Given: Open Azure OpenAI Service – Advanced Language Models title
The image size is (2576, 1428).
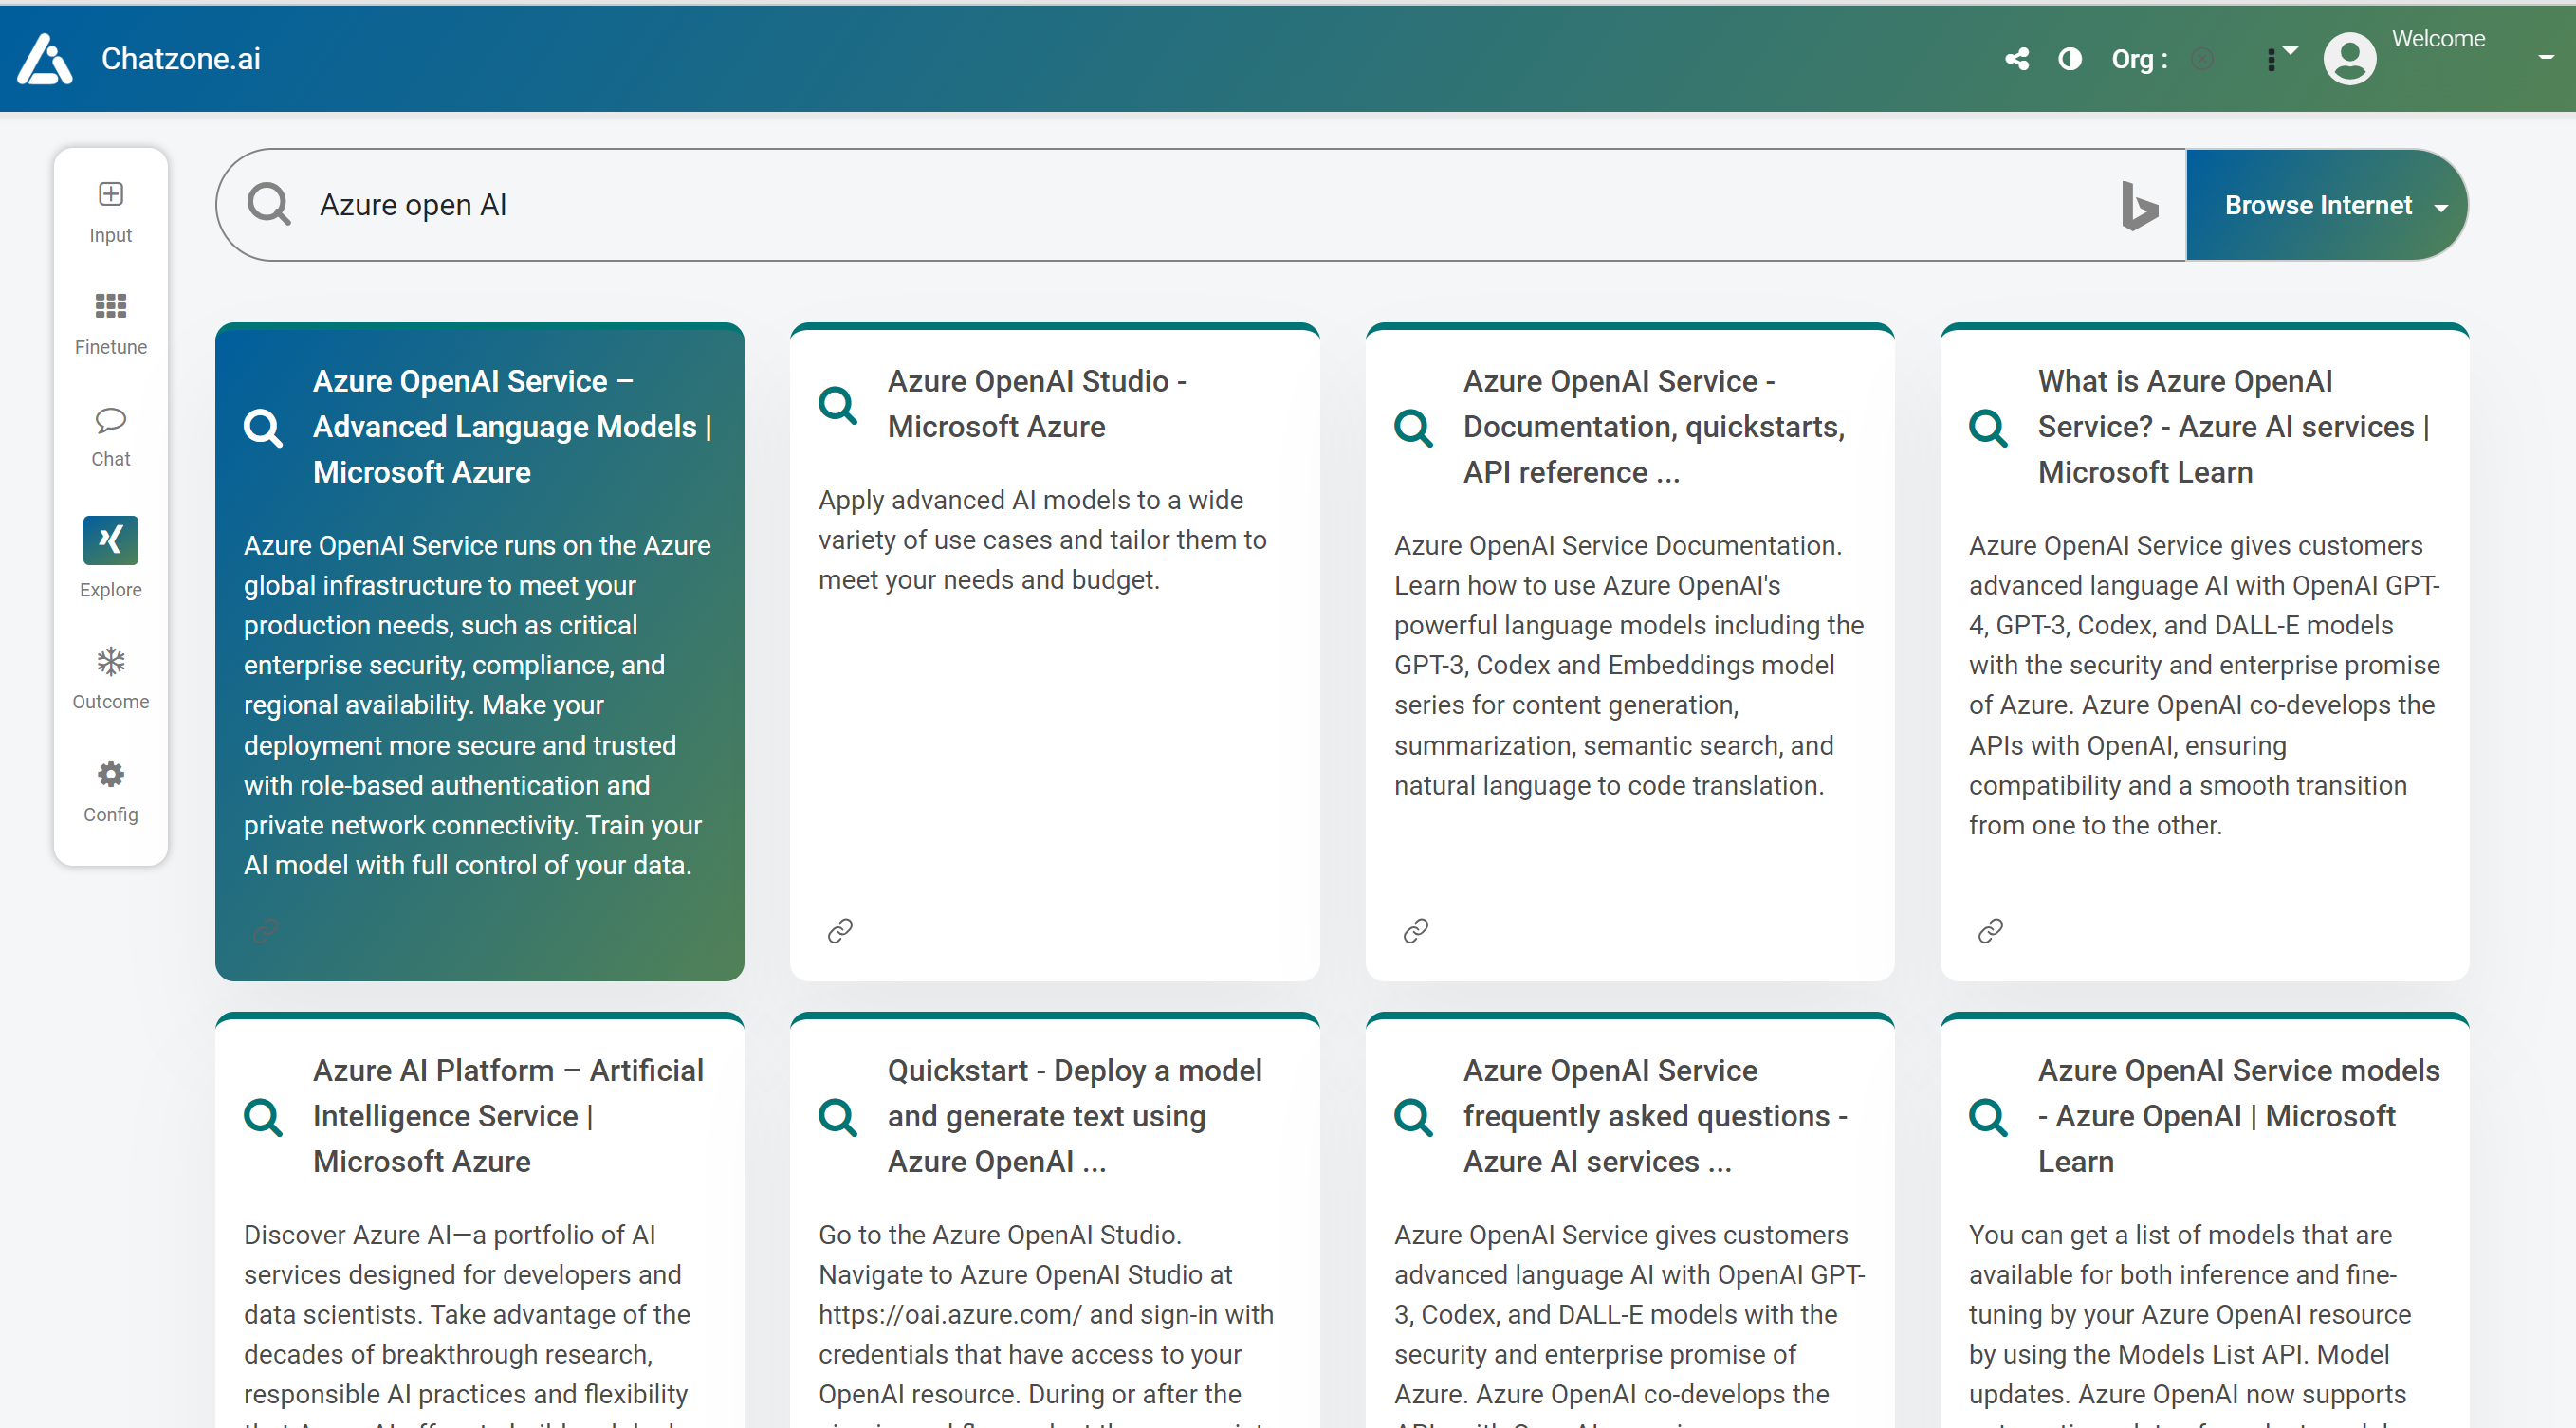Looking at the screenshot, I should tap(512, 427).
